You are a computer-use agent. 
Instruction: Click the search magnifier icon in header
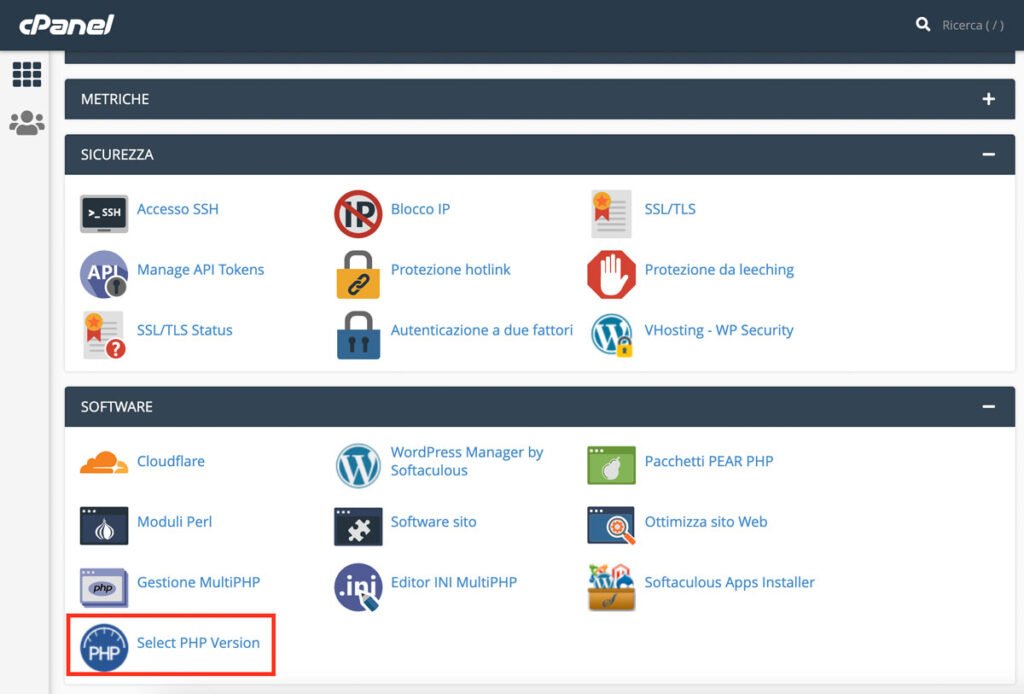click(x=923, y=25)
